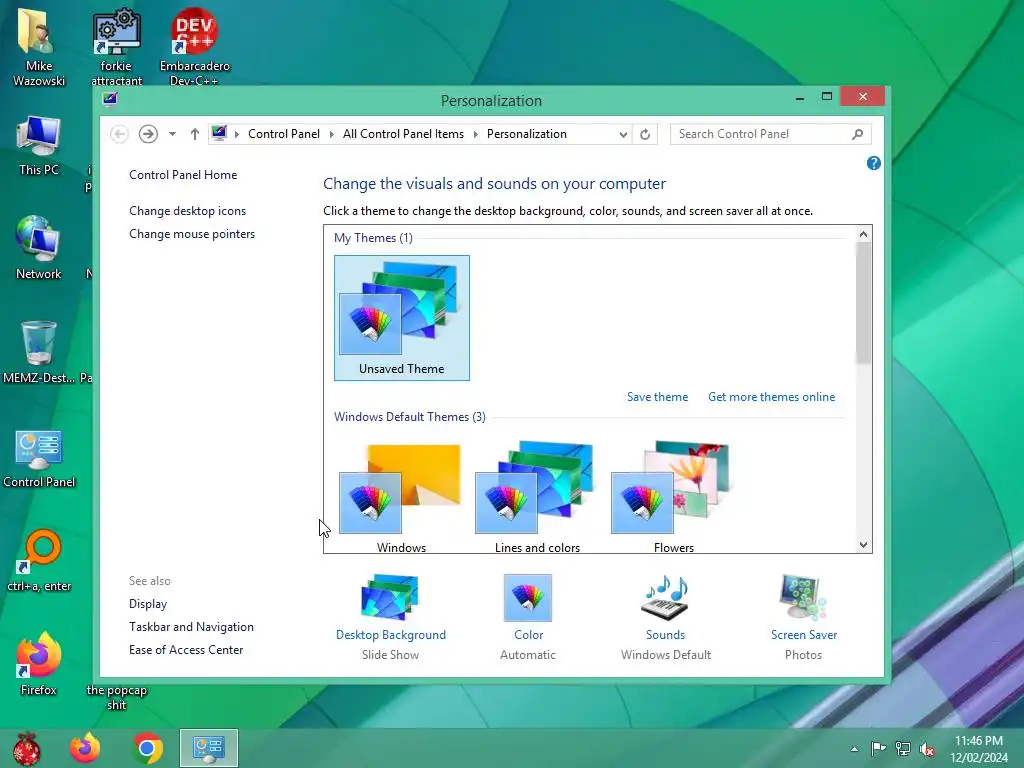Click the Action Center flag tray icon
The height and width of the screenshot is (768, 1024).
click(879, 748)
